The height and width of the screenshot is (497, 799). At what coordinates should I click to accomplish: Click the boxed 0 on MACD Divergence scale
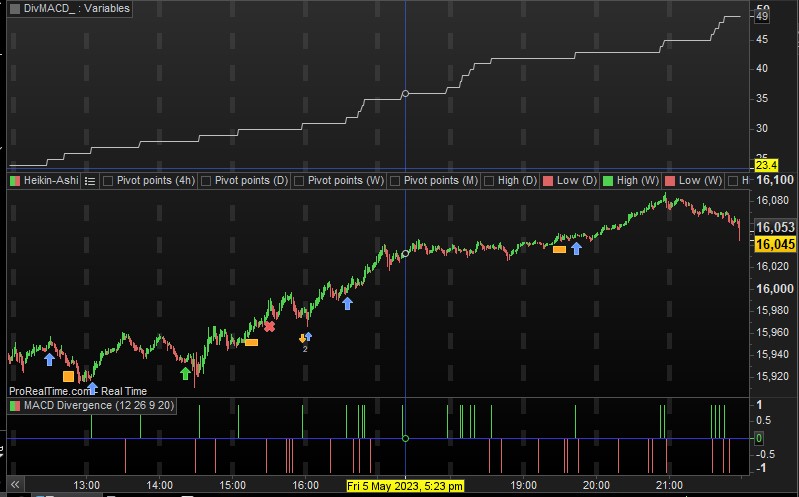tap(759, 438)
